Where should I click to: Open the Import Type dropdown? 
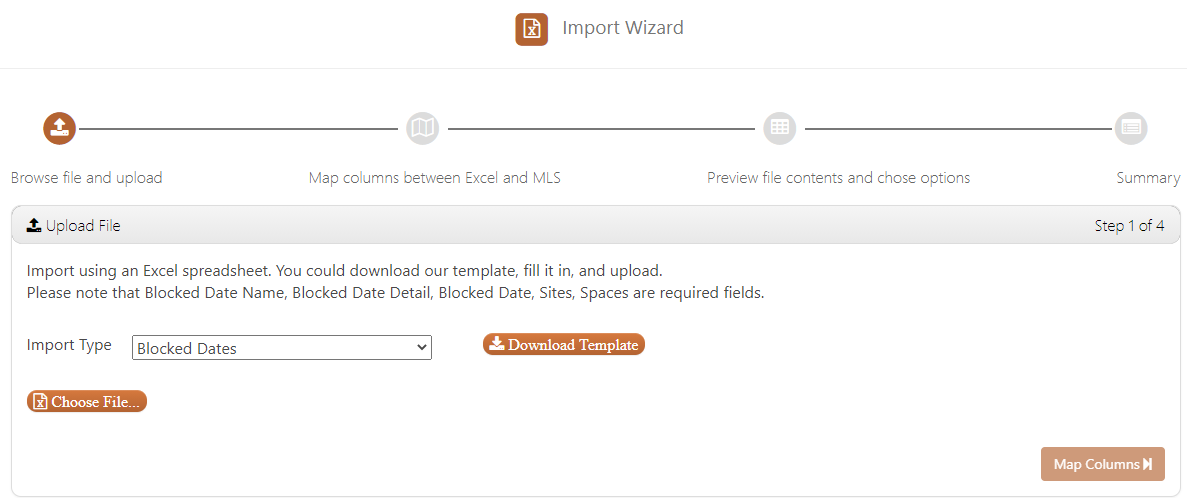coord(282,348)
